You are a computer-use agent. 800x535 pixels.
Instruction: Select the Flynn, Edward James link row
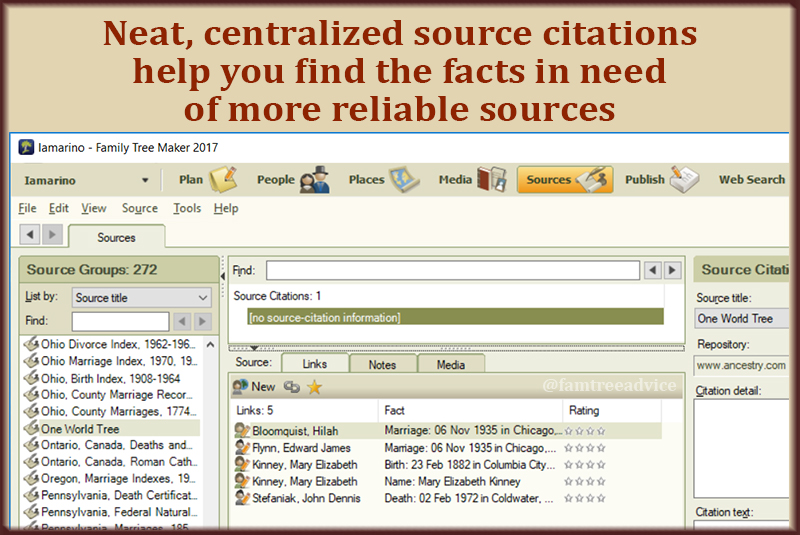447,448
